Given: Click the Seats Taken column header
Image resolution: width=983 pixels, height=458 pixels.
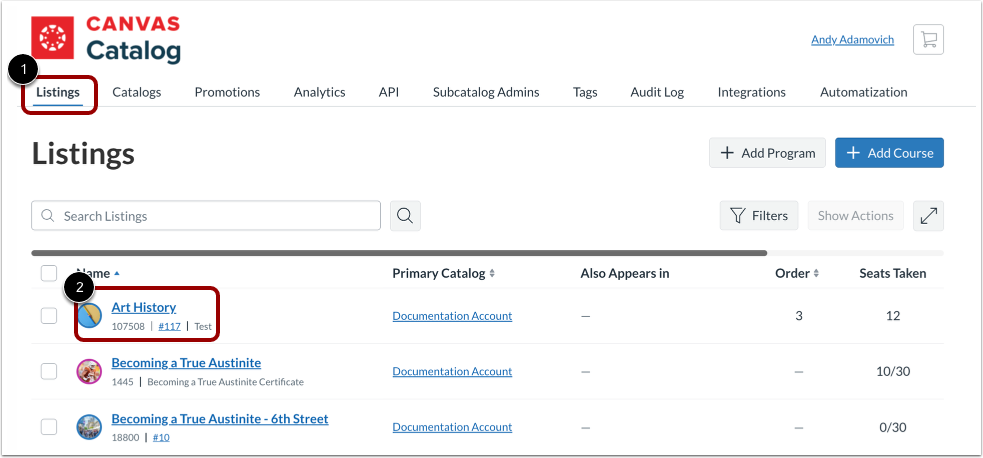Looking at the screenshot, I should tap(893, 273).
